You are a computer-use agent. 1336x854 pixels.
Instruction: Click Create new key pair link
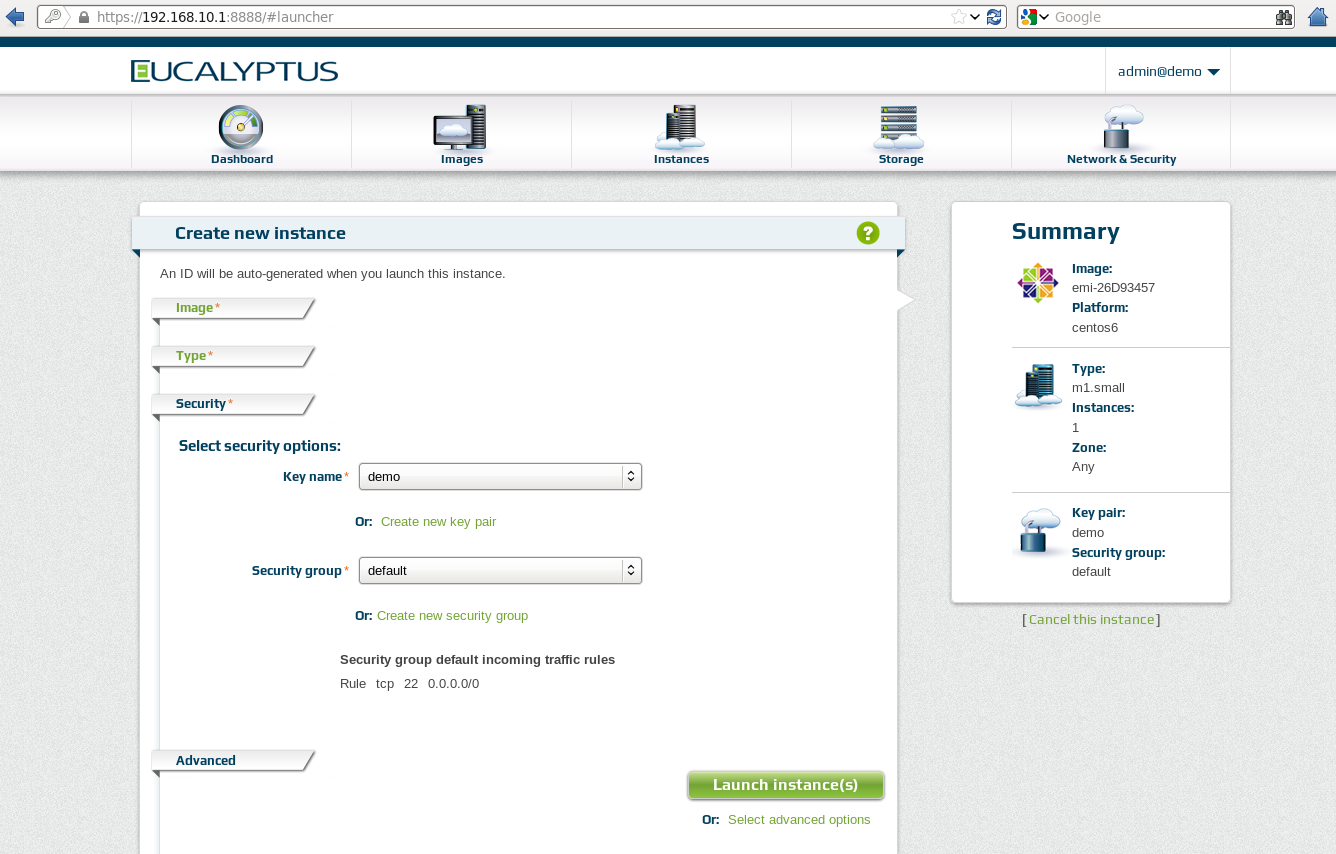(x=438, y=522)
